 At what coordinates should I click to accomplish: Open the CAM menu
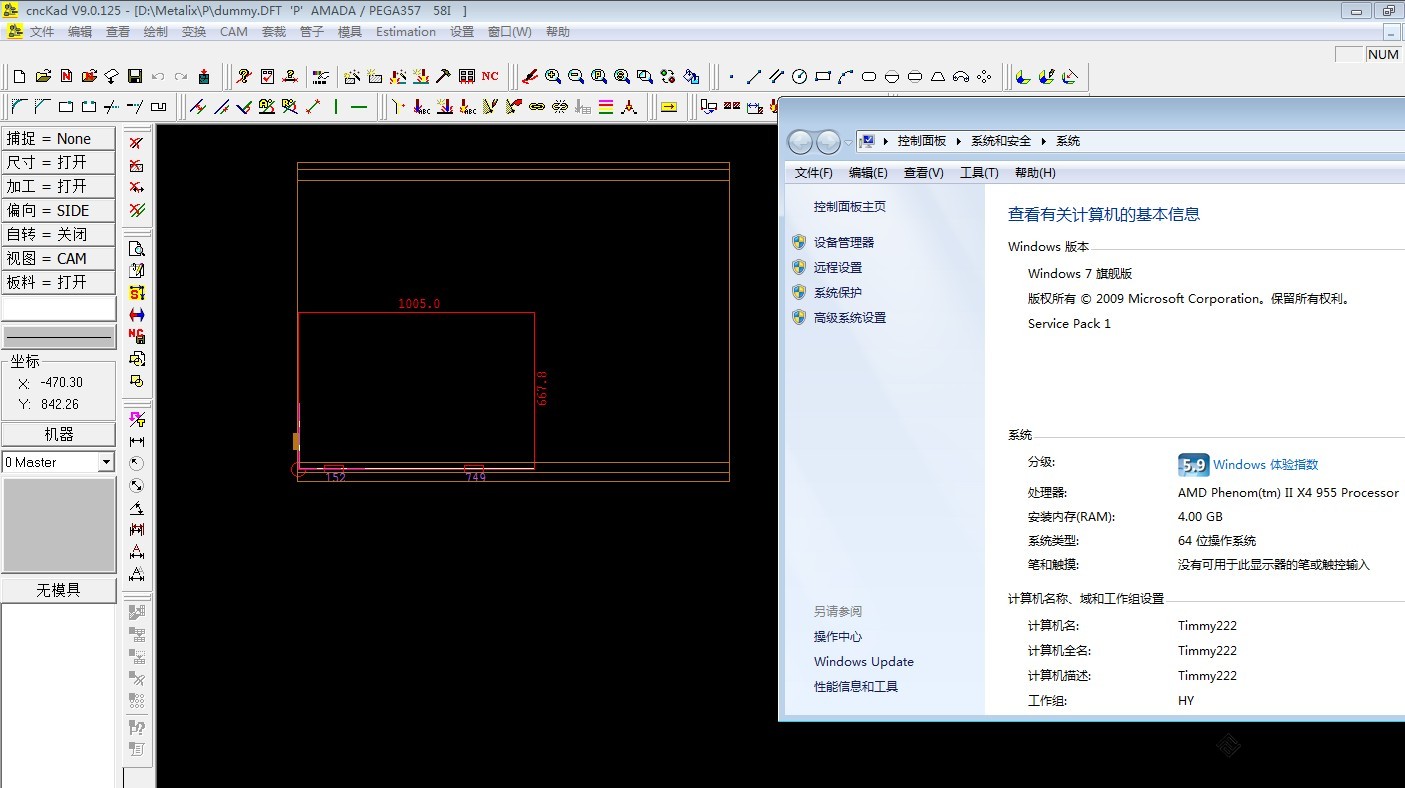pos(234,32)
